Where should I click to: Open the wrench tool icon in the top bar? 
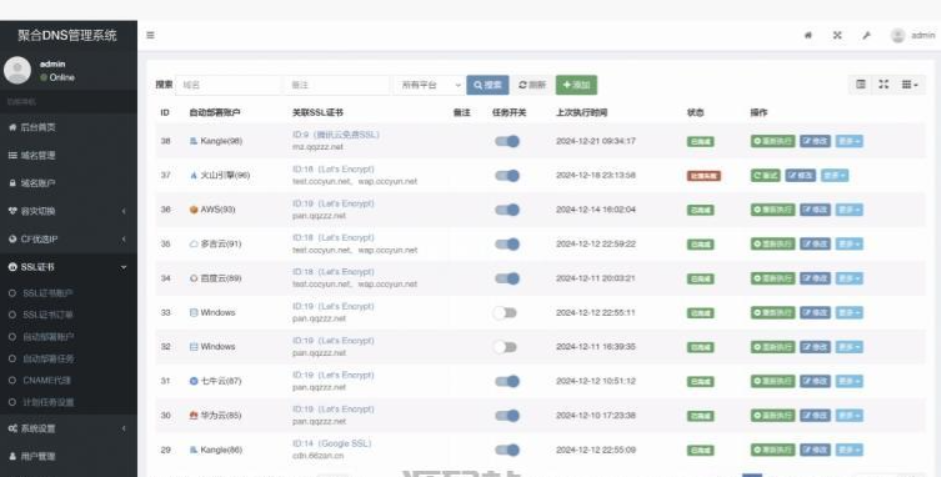click(x=866, y=35)
